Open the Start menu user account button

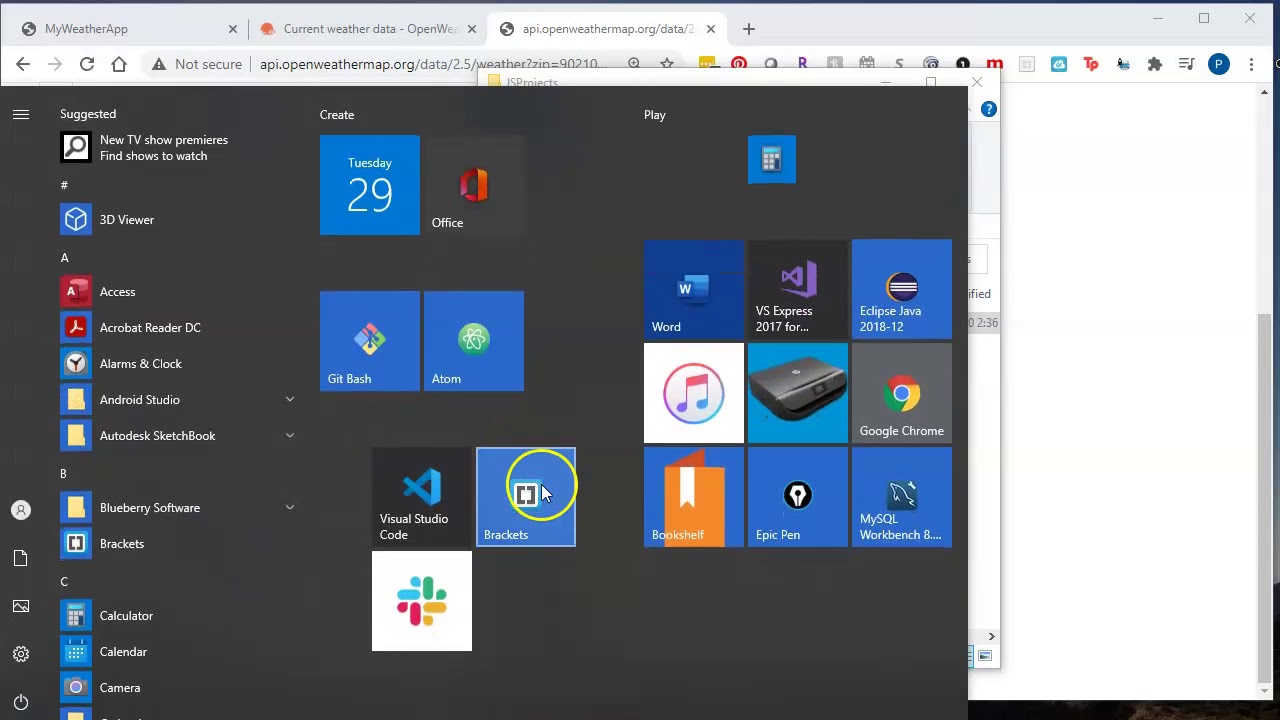coord(21,510)
